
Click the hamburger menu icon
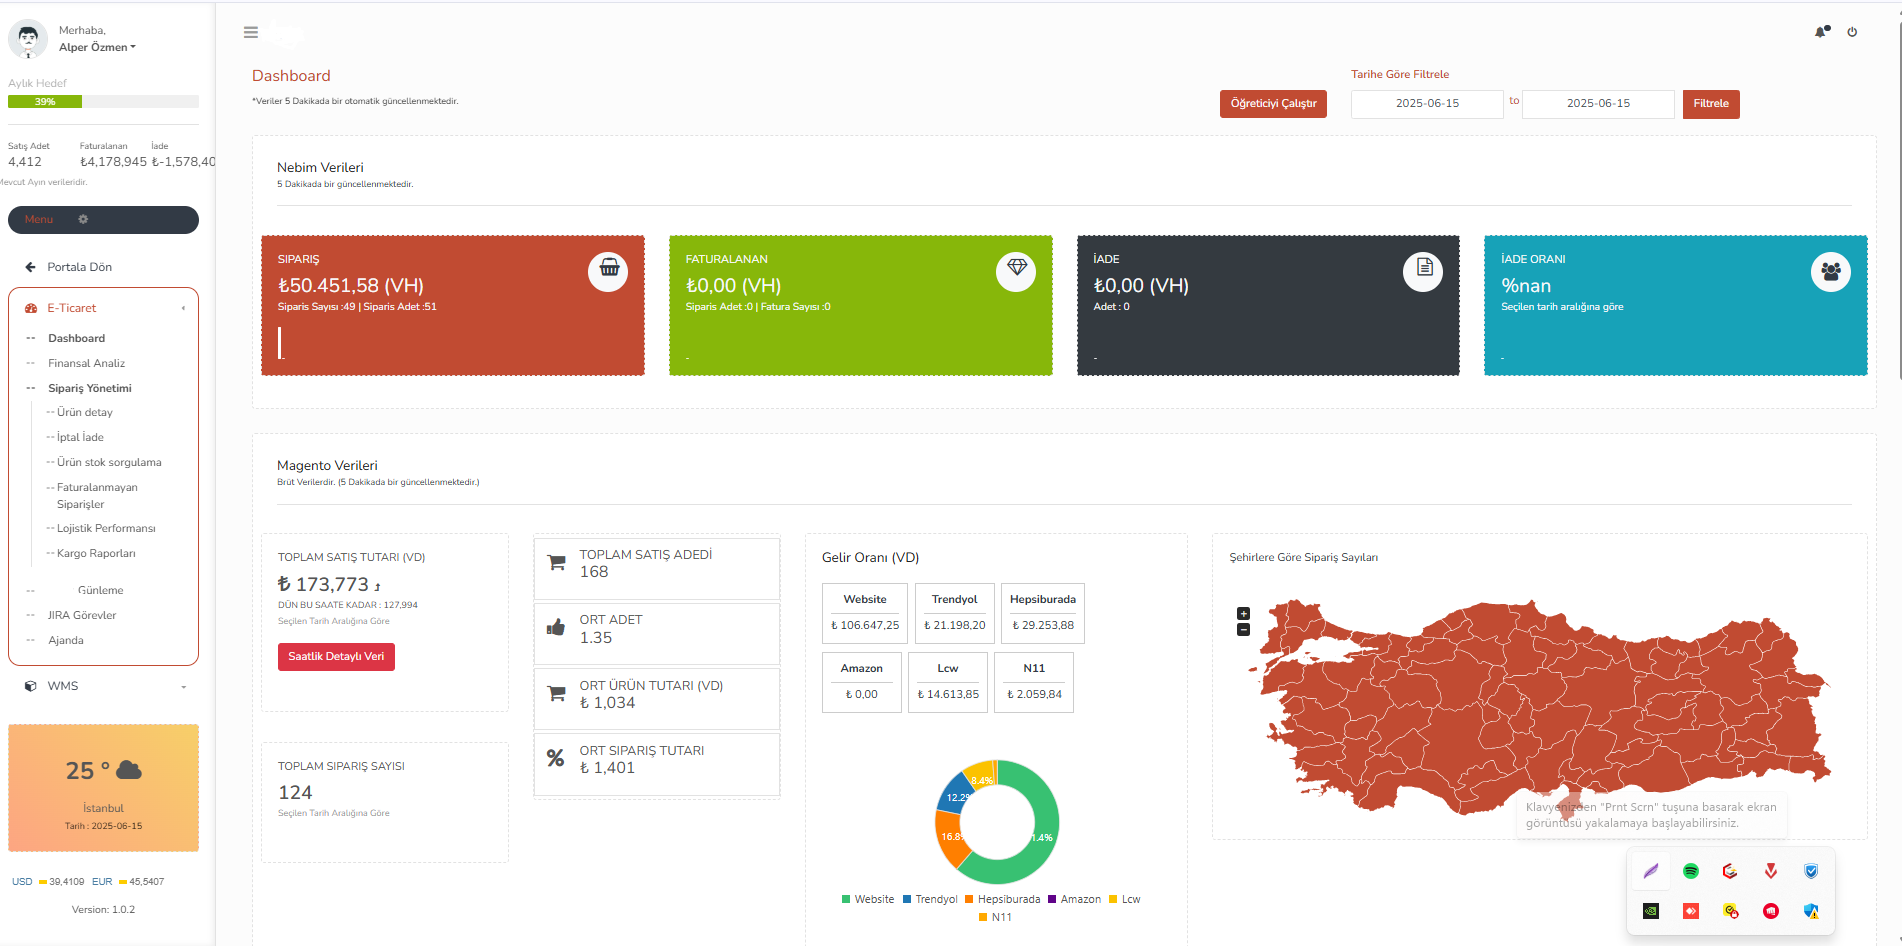pos(251,33)
